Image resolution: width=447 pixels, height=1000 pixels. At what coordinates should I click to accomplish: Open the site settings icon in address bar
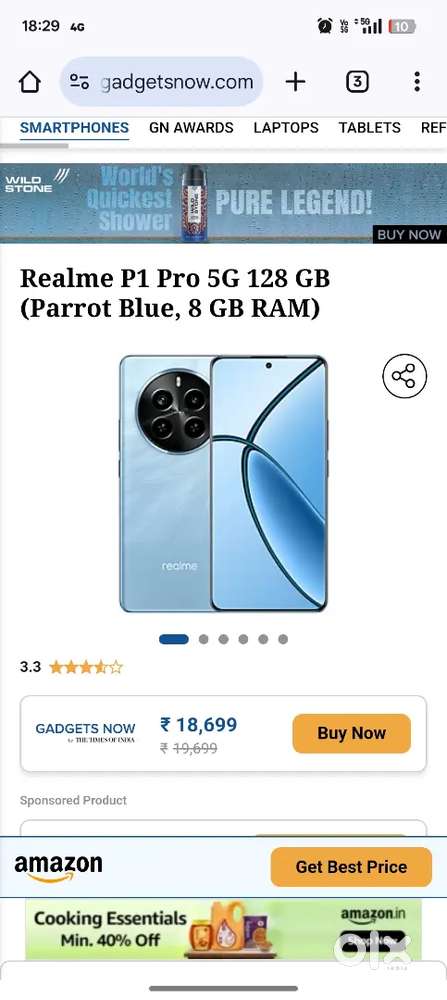click(79, 82)
